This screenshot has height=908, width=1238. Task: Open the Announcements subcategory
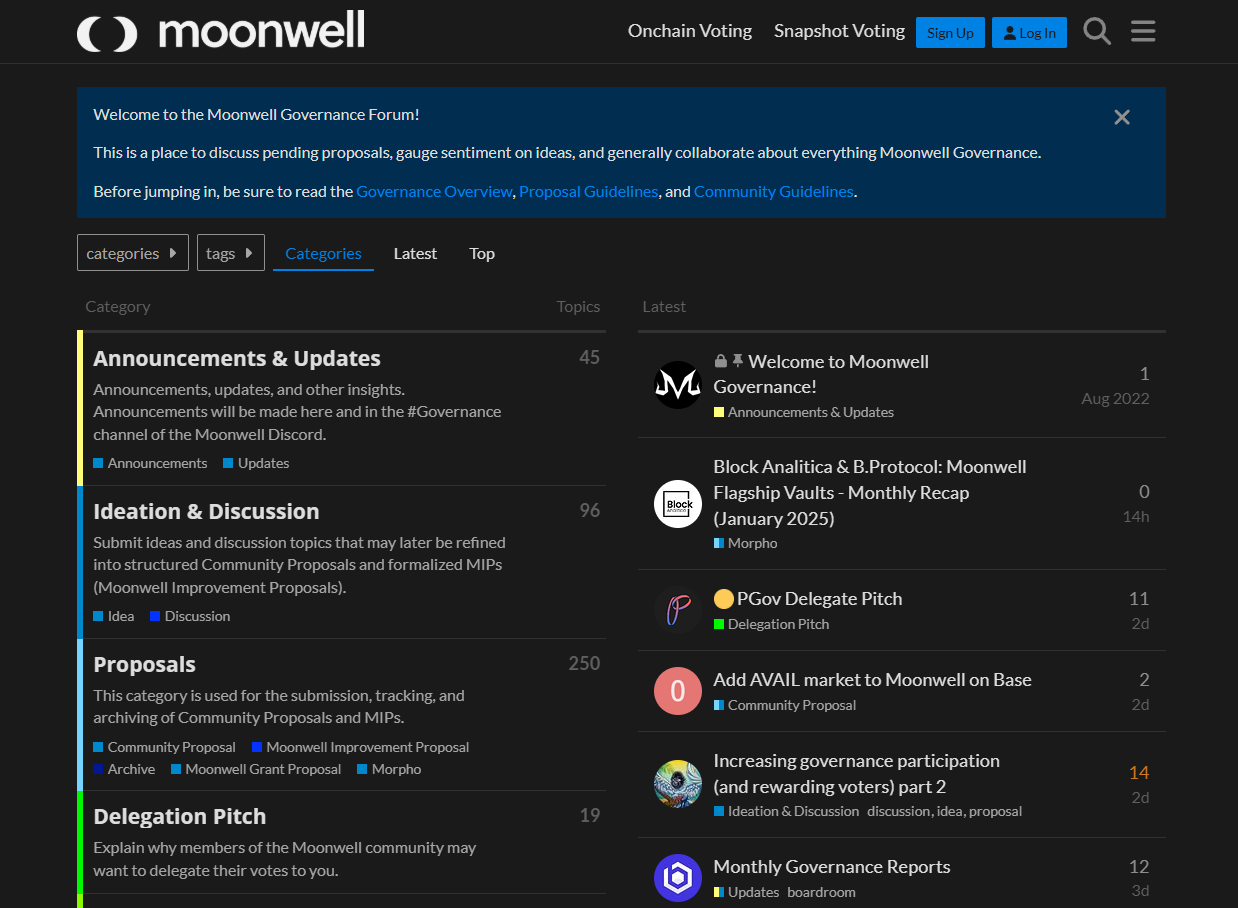[150, 463]
